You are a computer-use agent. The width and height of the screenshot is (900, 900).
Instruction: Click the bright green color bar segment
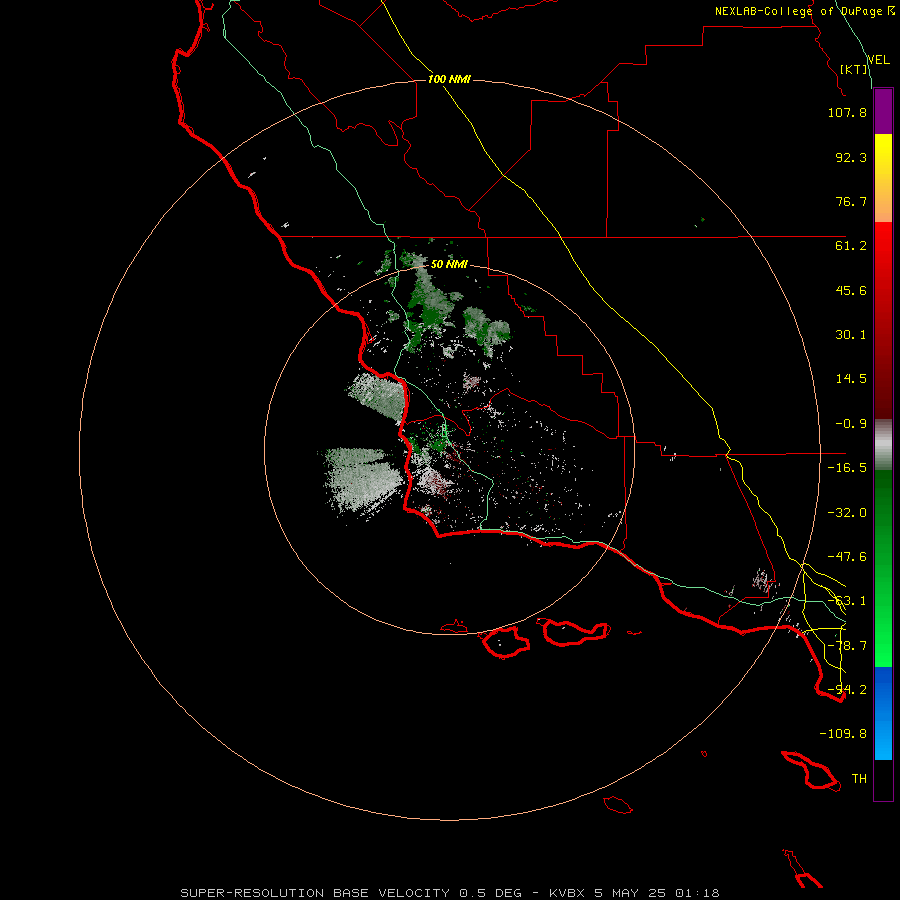pyautogui.click(x=883, y=568)
